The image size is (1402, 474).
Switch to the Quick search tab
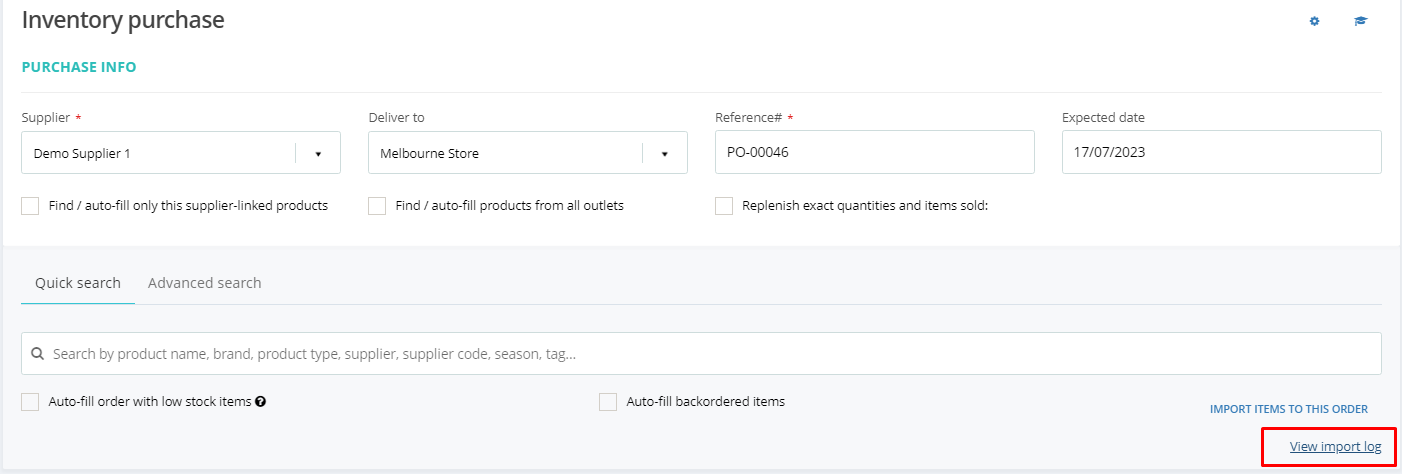pos(78,283)
